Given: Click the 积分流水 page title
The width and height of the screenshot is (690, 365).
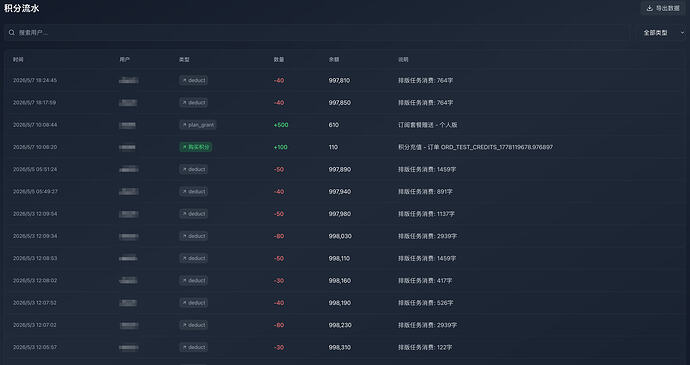Looking at the screenshot, I should [22, 8].
